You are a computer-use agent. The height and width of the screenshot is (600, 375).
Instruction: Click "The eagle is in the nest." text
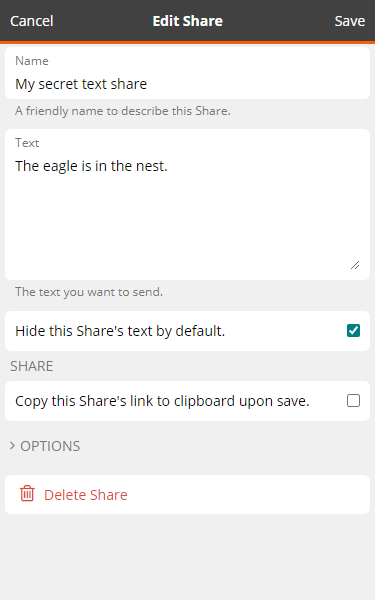click(91, 166)
